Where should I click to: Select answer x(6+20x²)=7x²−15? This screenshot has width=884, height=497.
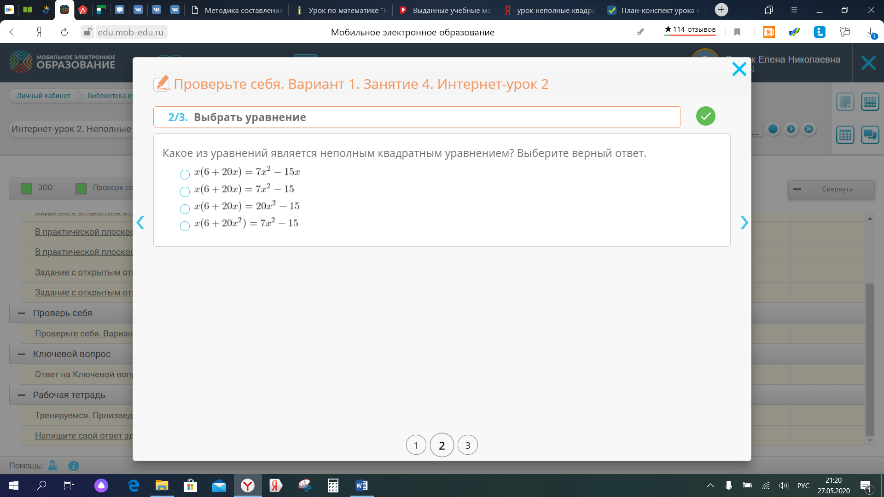tap(185, 226)
